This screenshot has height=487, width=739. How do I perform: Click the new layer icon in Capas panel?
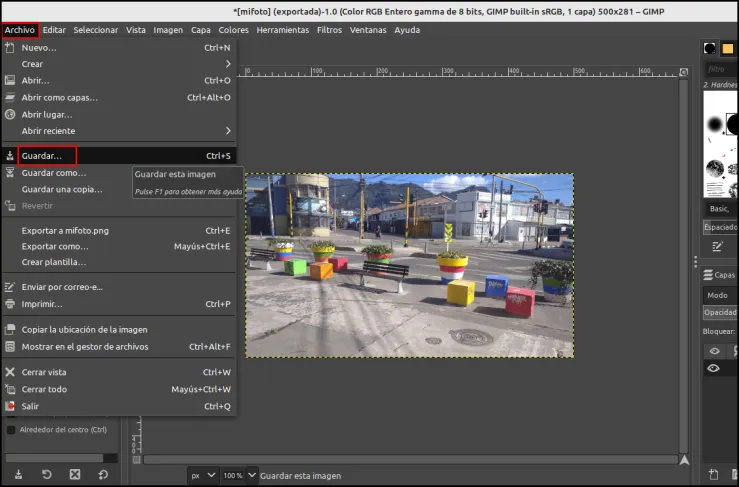pos(714,474)
